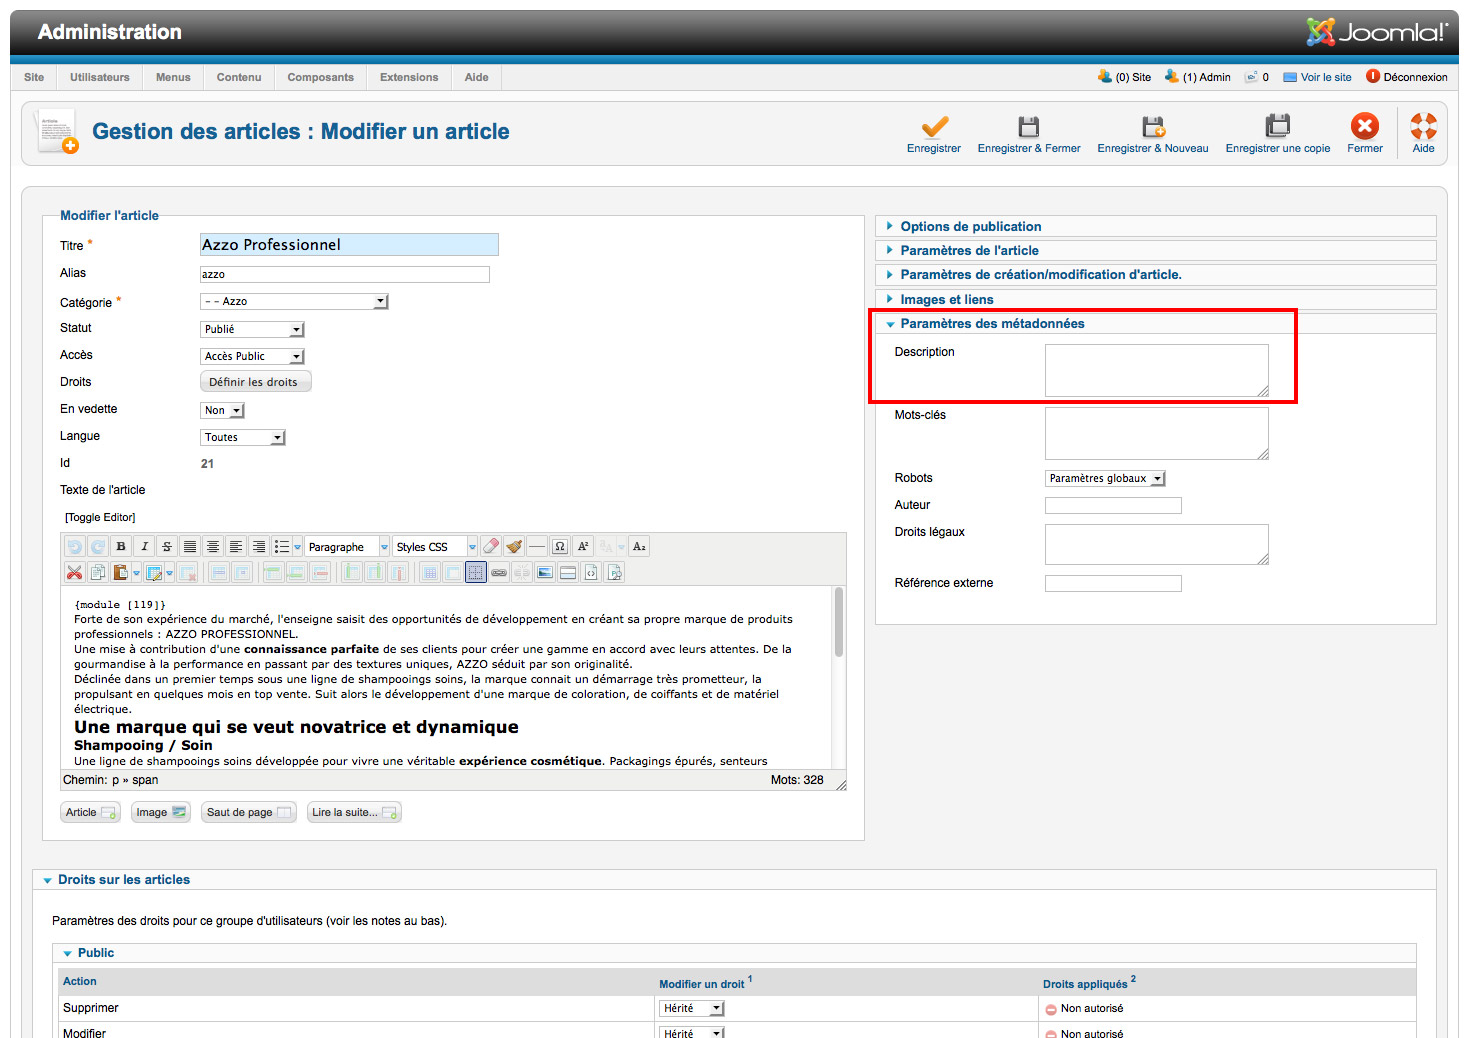The image size is (1469, 1038).
Task: Insert an image via the editor toolbar
Action: 545,573
